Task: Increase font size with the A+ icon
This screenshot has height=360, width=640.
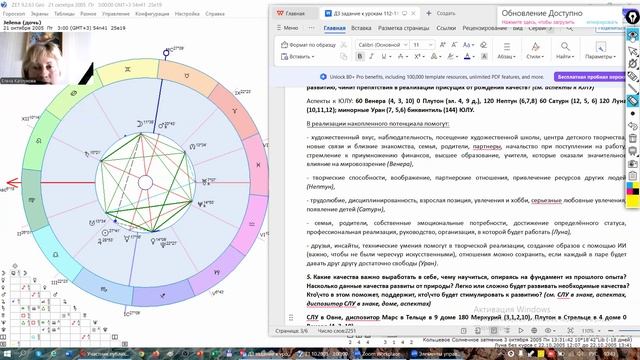Action: tap(442, 44)
